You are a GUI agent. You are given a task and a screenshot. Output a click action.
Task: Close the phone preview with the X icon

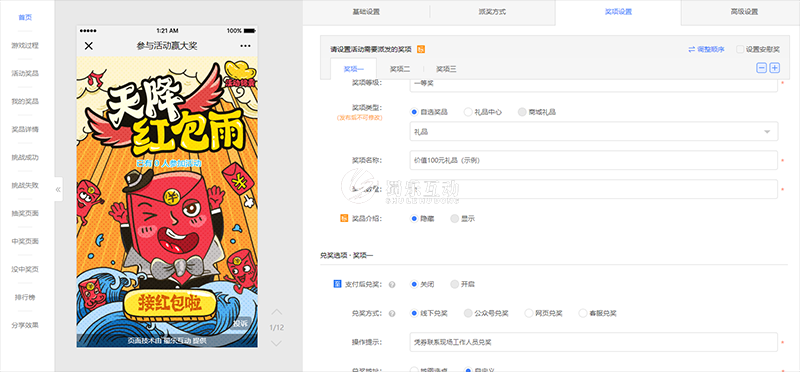89,46
